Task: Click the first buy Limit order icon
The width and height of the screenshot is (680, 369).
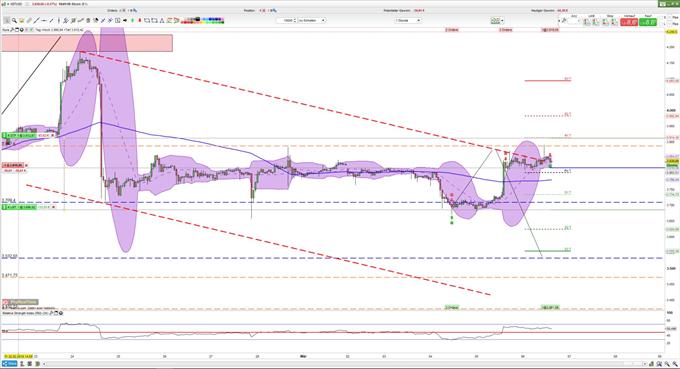Action: tap(586, 21)
